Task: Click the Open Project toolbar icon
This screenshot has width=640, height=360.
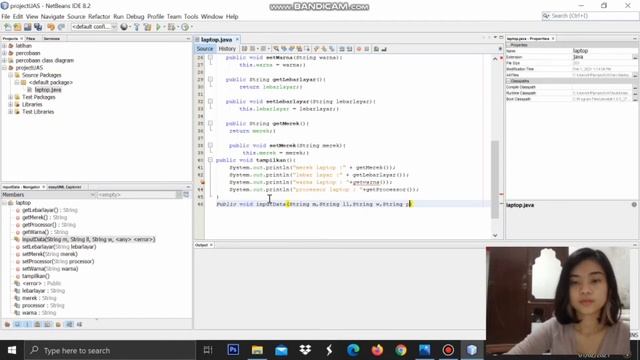Action: click(27, 27)
